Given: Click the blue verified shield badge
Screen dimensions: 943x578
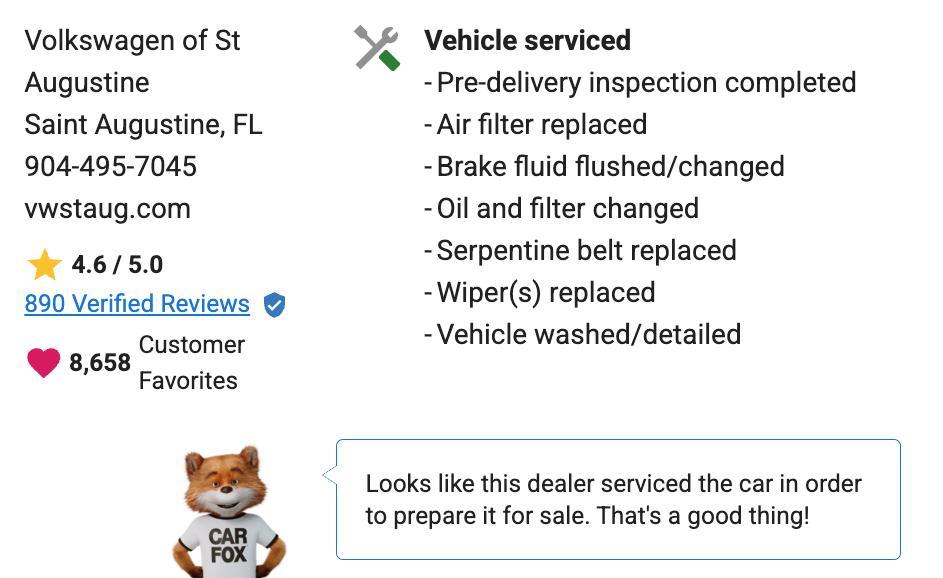Looking at the screenshot, I should 274,305.
